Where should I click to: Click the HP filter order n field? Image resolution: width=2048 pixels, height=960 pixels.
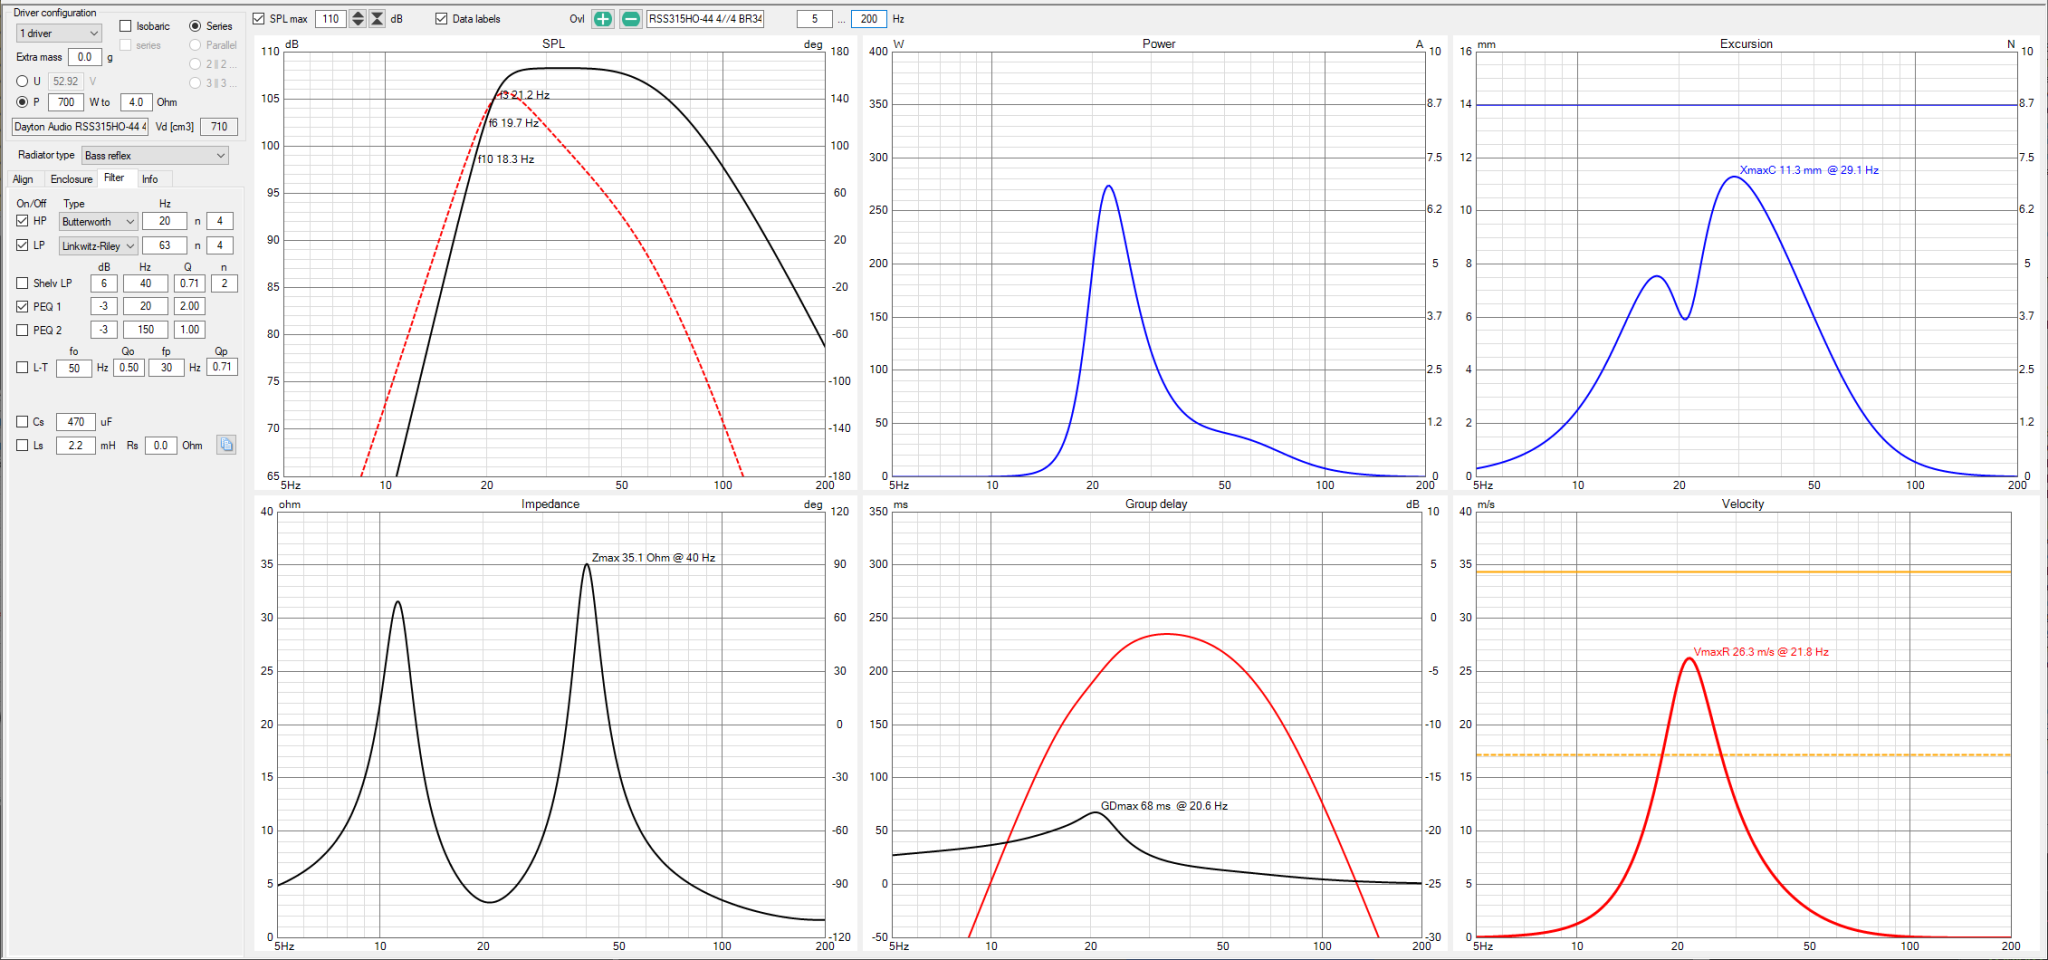point(220,221)
